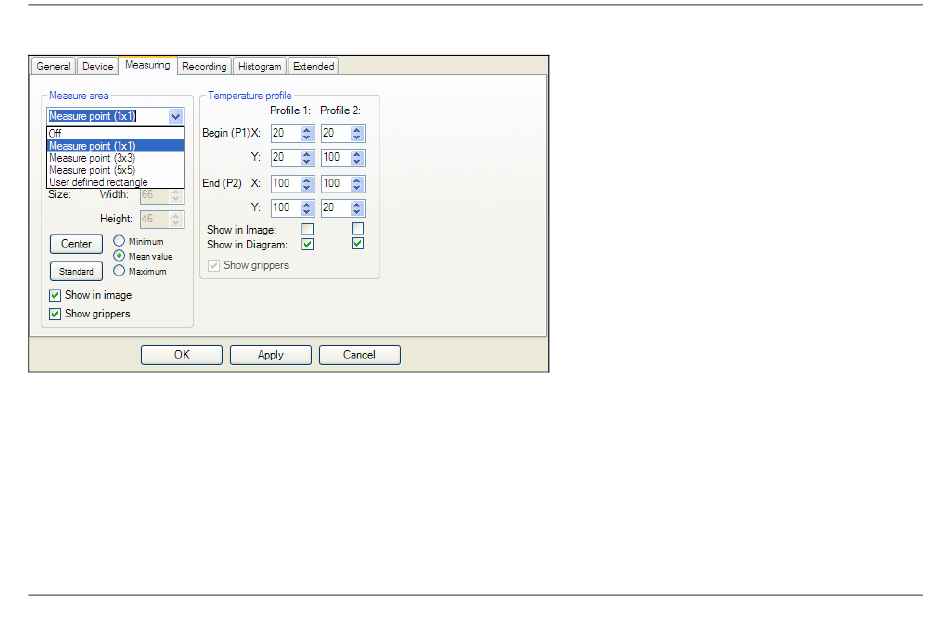The height and width of the screenshot is (626, 950).
Task: Open the Extended tab
Action: coord(313,67)
